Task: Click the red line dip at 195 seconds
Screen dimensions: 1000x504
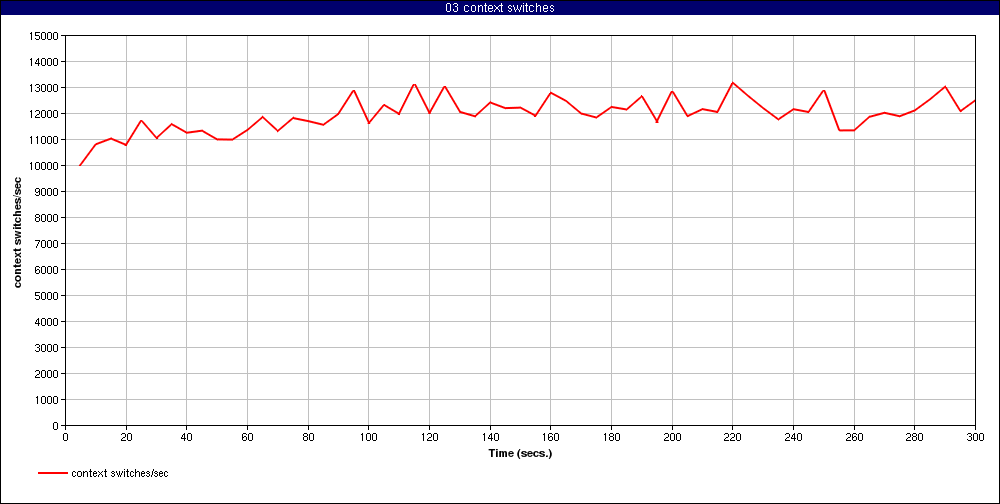Action: [657, 121]
